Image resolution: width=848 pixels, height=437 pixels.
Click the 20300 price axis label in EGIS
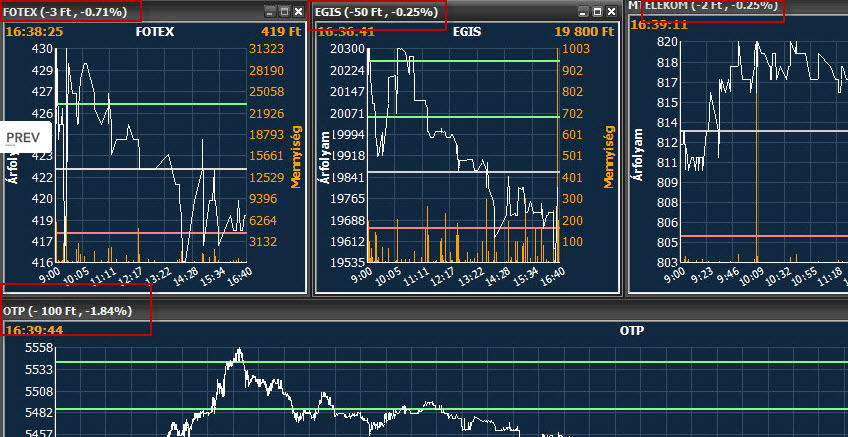click(347, 49)
